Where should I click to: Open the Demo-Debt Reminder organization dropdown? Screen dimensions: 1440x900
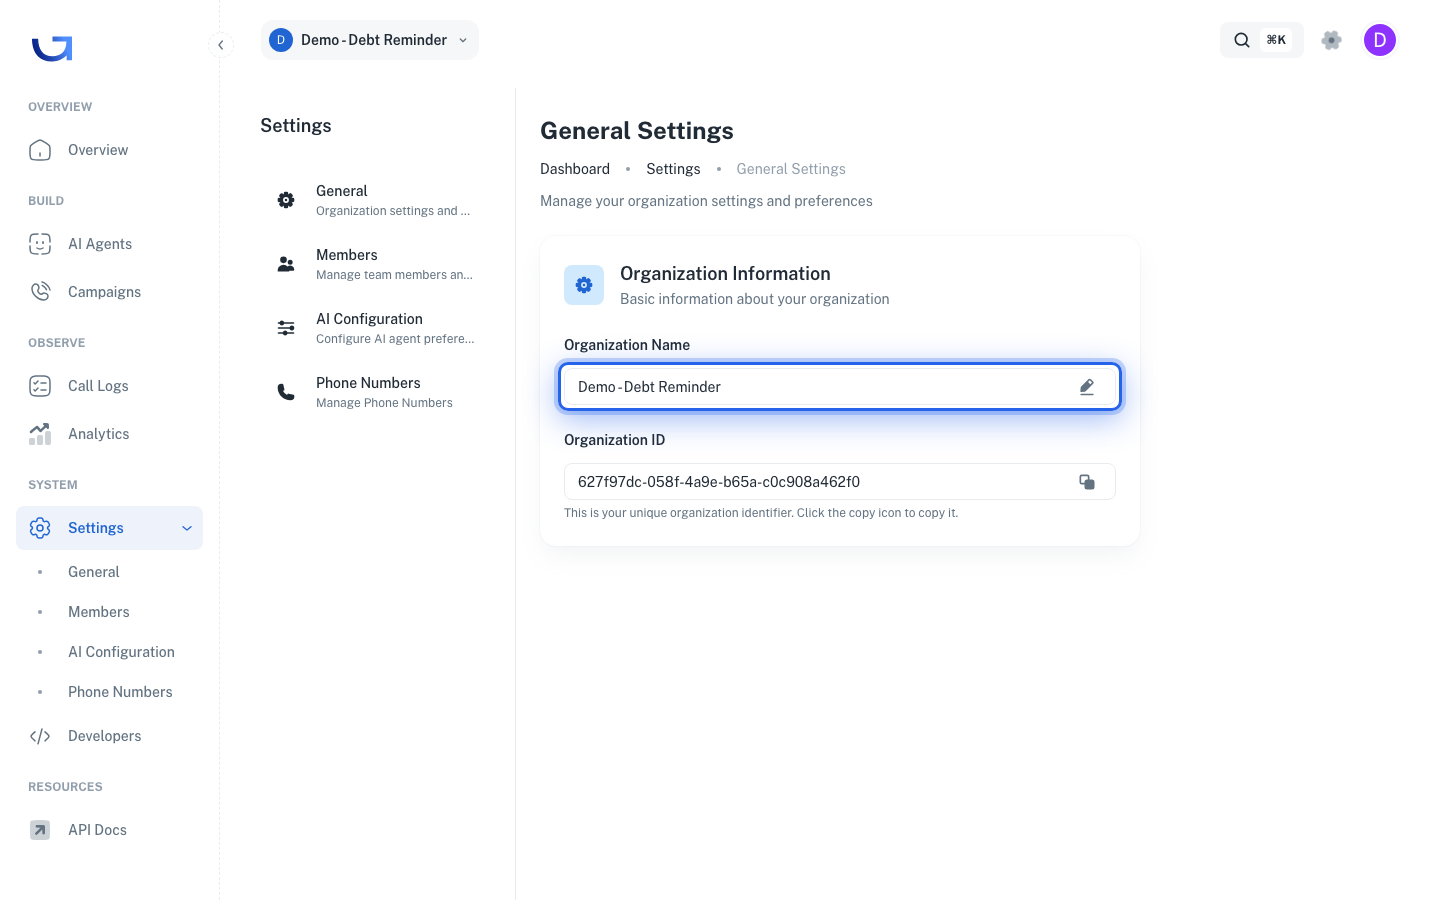point(370,40)
